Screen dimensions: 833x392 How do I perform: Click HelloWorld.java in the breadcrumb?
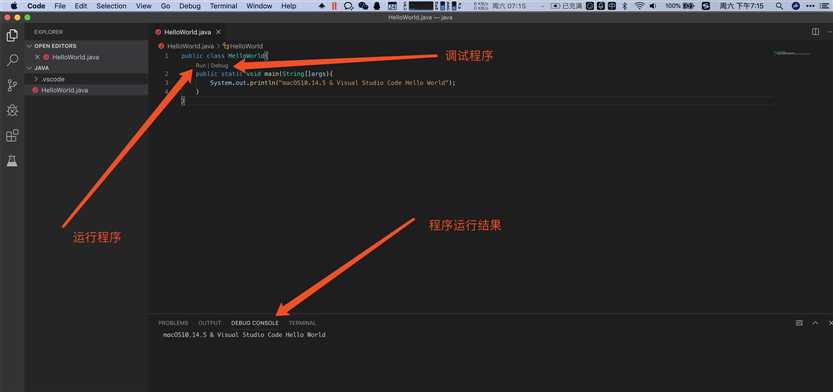pyautogui.click(x=190, y=46)
